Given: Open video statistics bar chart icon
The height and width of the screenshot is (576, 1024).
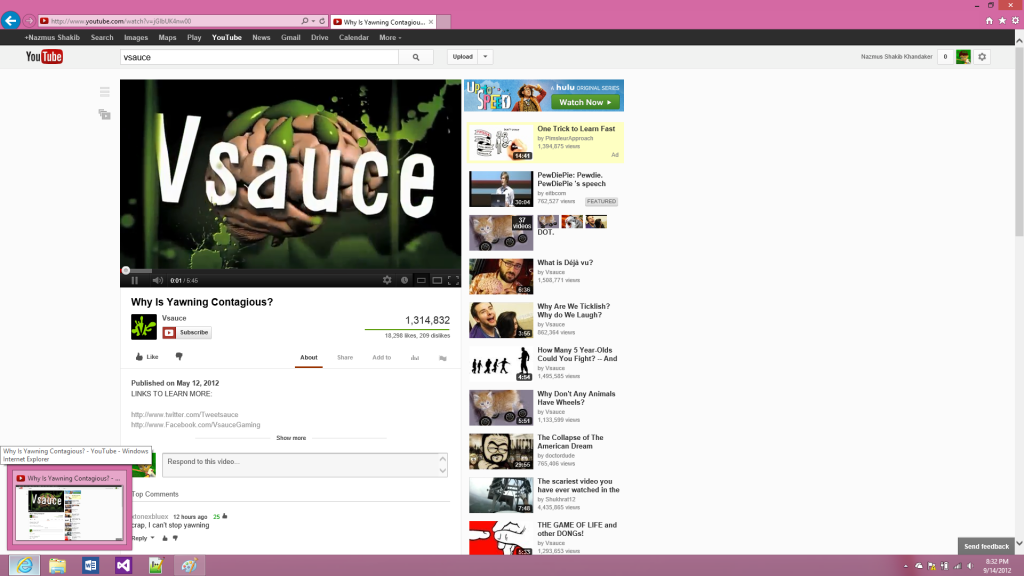Looking at the screenshot, I should coord(415,357).
